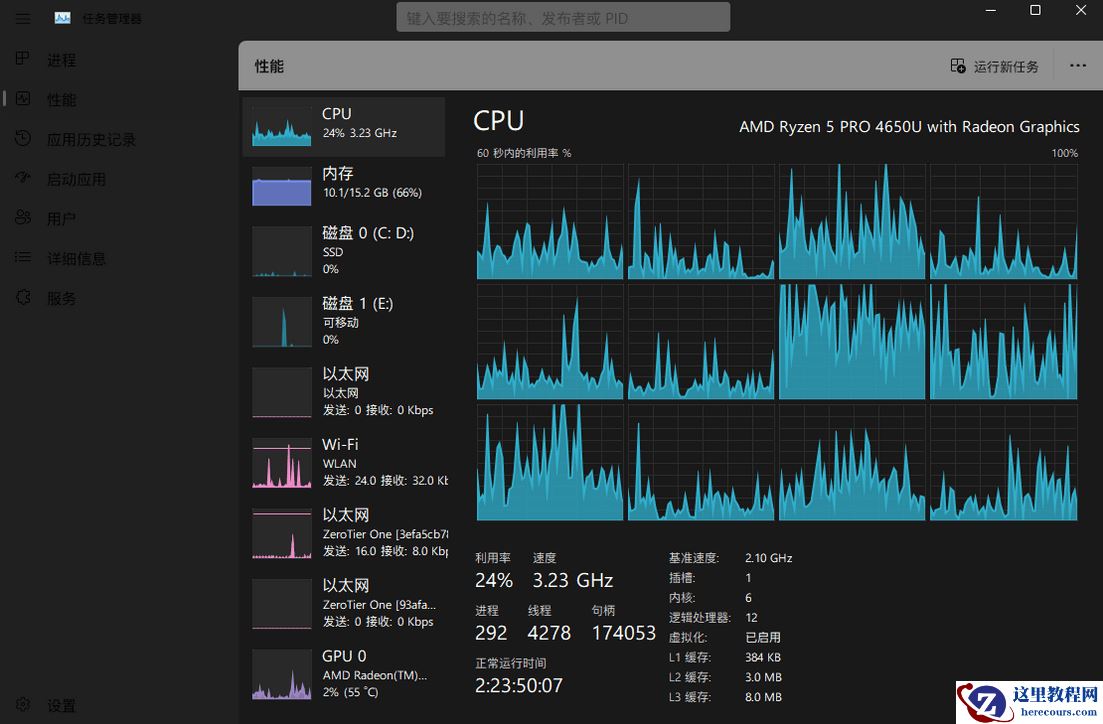This screenshot has width=1103, height=724.
Task: Open the 用户 (Users) page
Action: (60, 218)
